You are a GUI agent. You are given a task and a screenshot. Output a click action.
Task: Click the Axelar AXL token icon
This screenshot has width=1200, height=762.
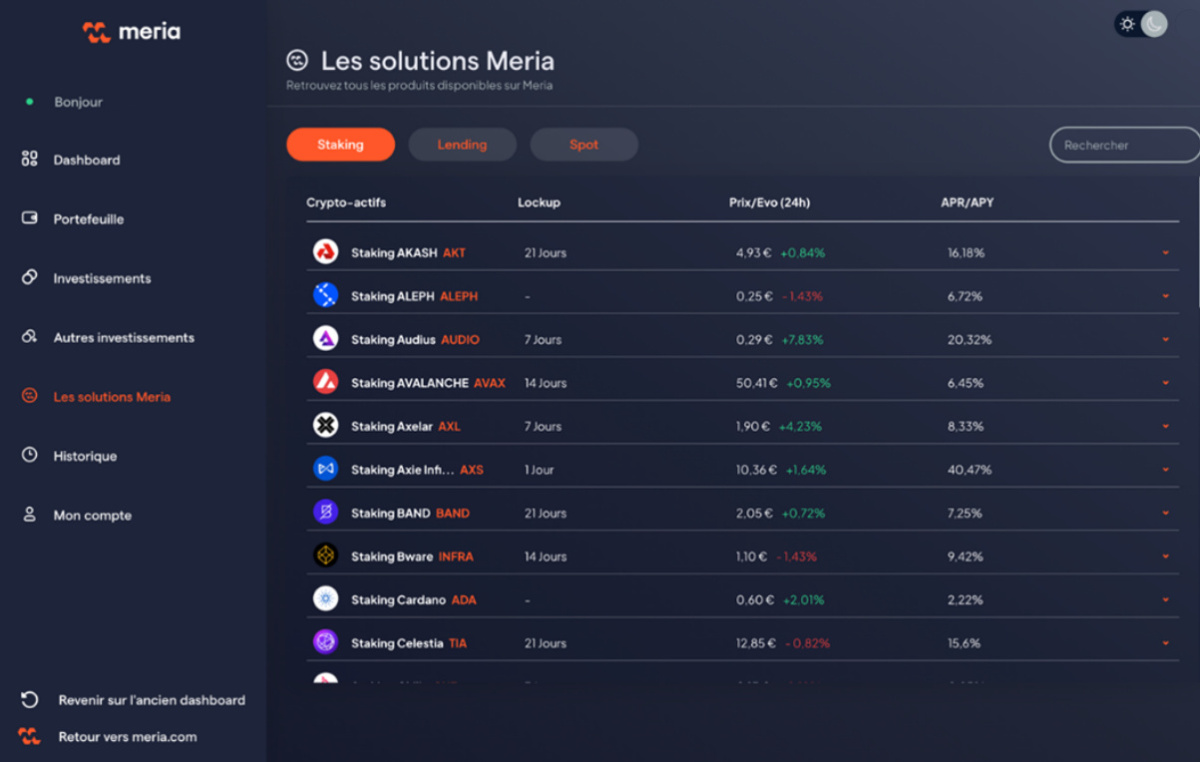point(325,425)
